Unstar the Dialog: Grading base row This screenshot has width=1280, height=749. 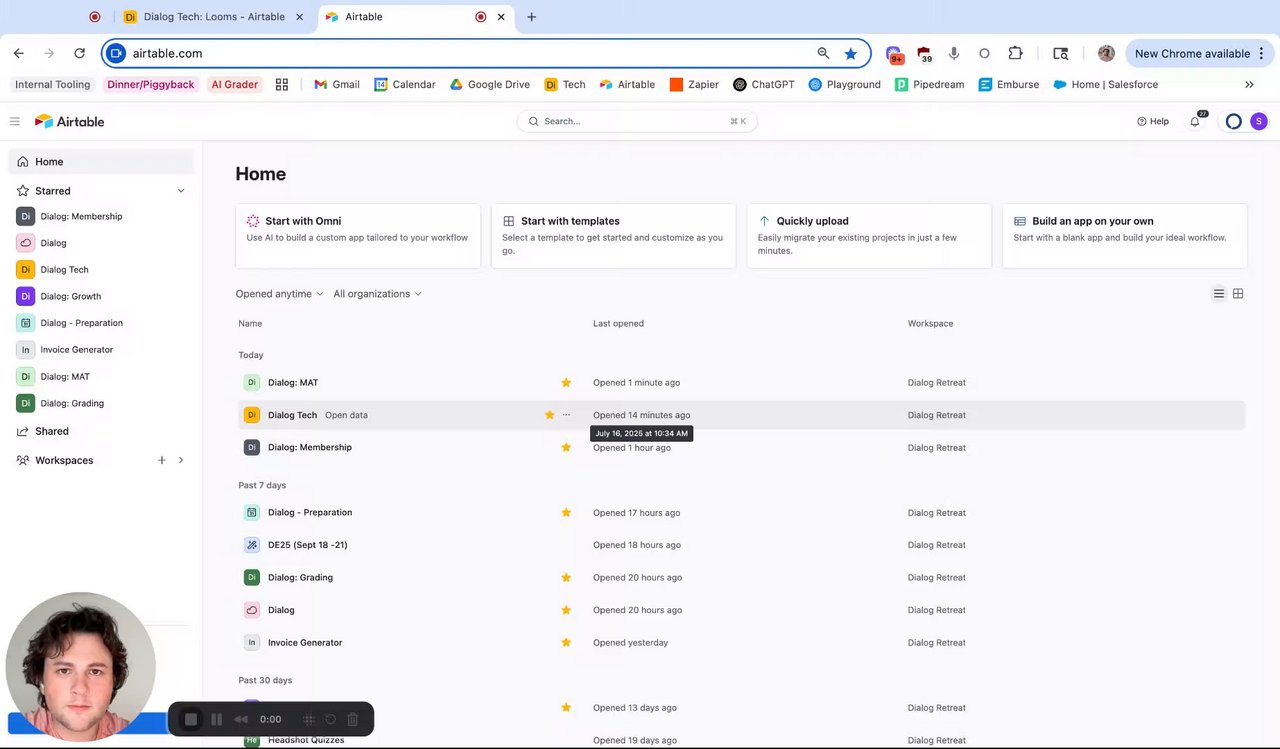tap(566, 577)
